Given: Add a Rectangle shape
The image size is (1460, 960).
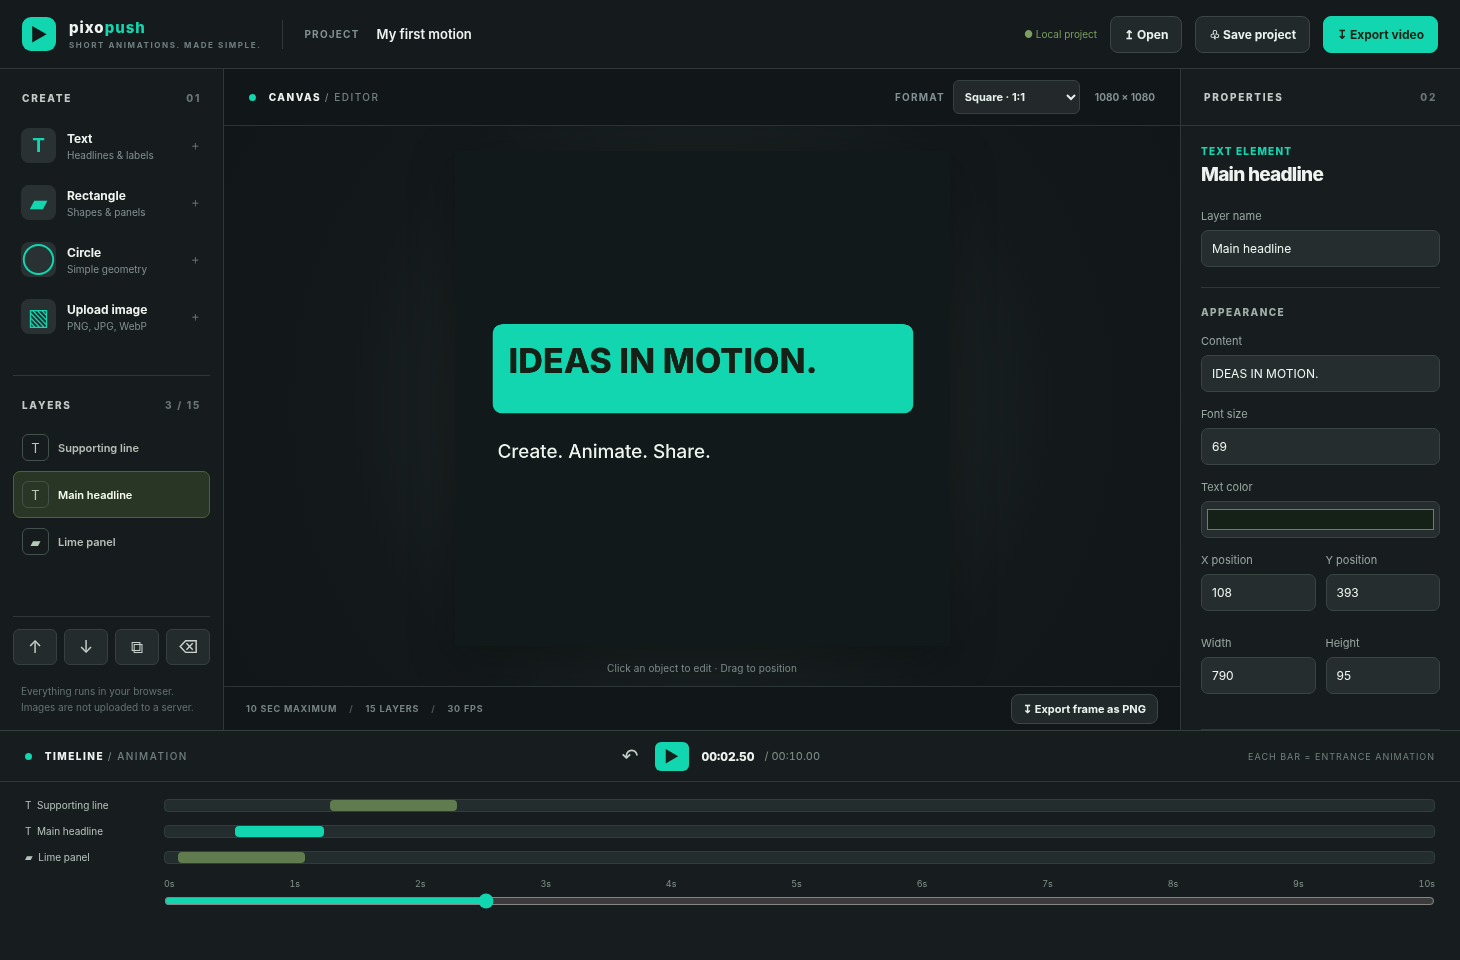Looking at the screenshot, I should click(111, 203).
